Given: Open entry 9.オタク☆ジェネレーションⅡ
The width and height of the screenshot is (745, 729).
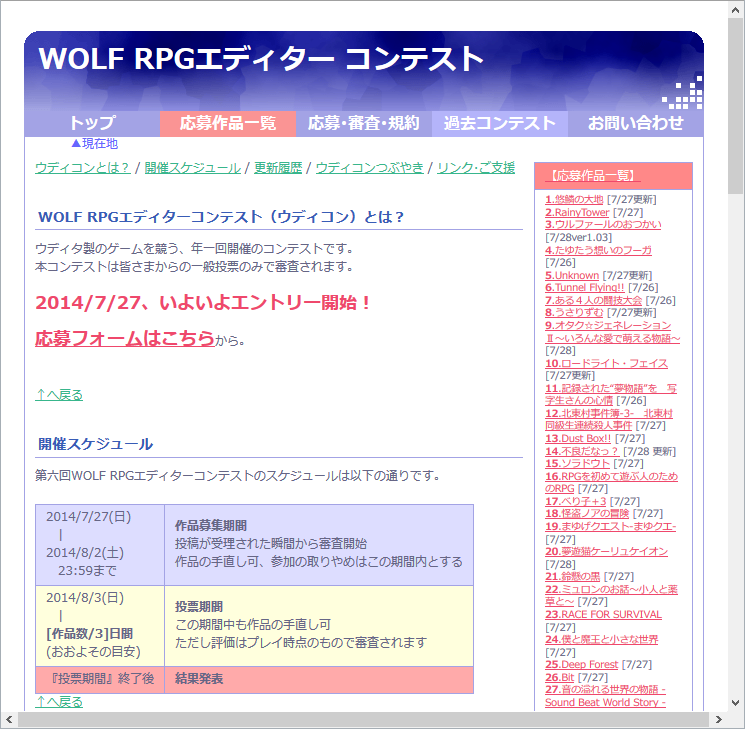Looking at the screenshot, I should coord(612,332).
